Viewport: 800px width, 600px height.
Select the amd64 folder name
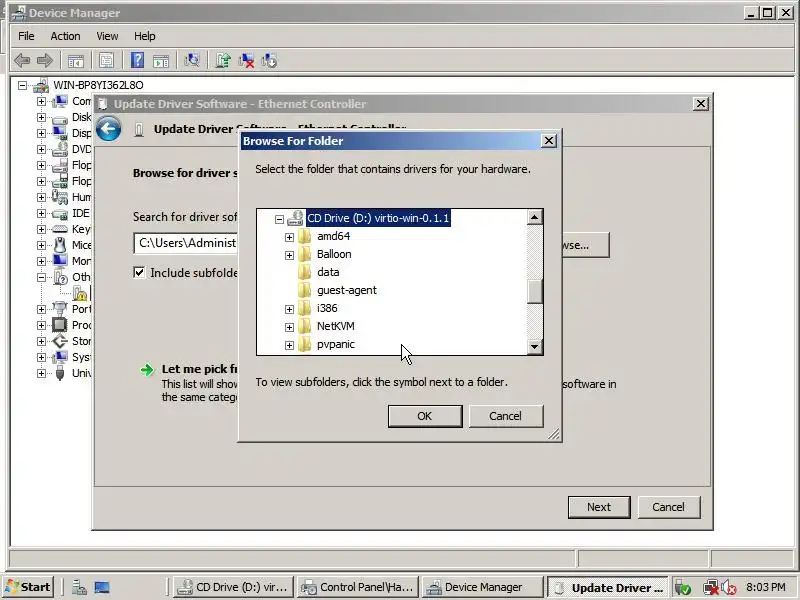click(334, 236)
